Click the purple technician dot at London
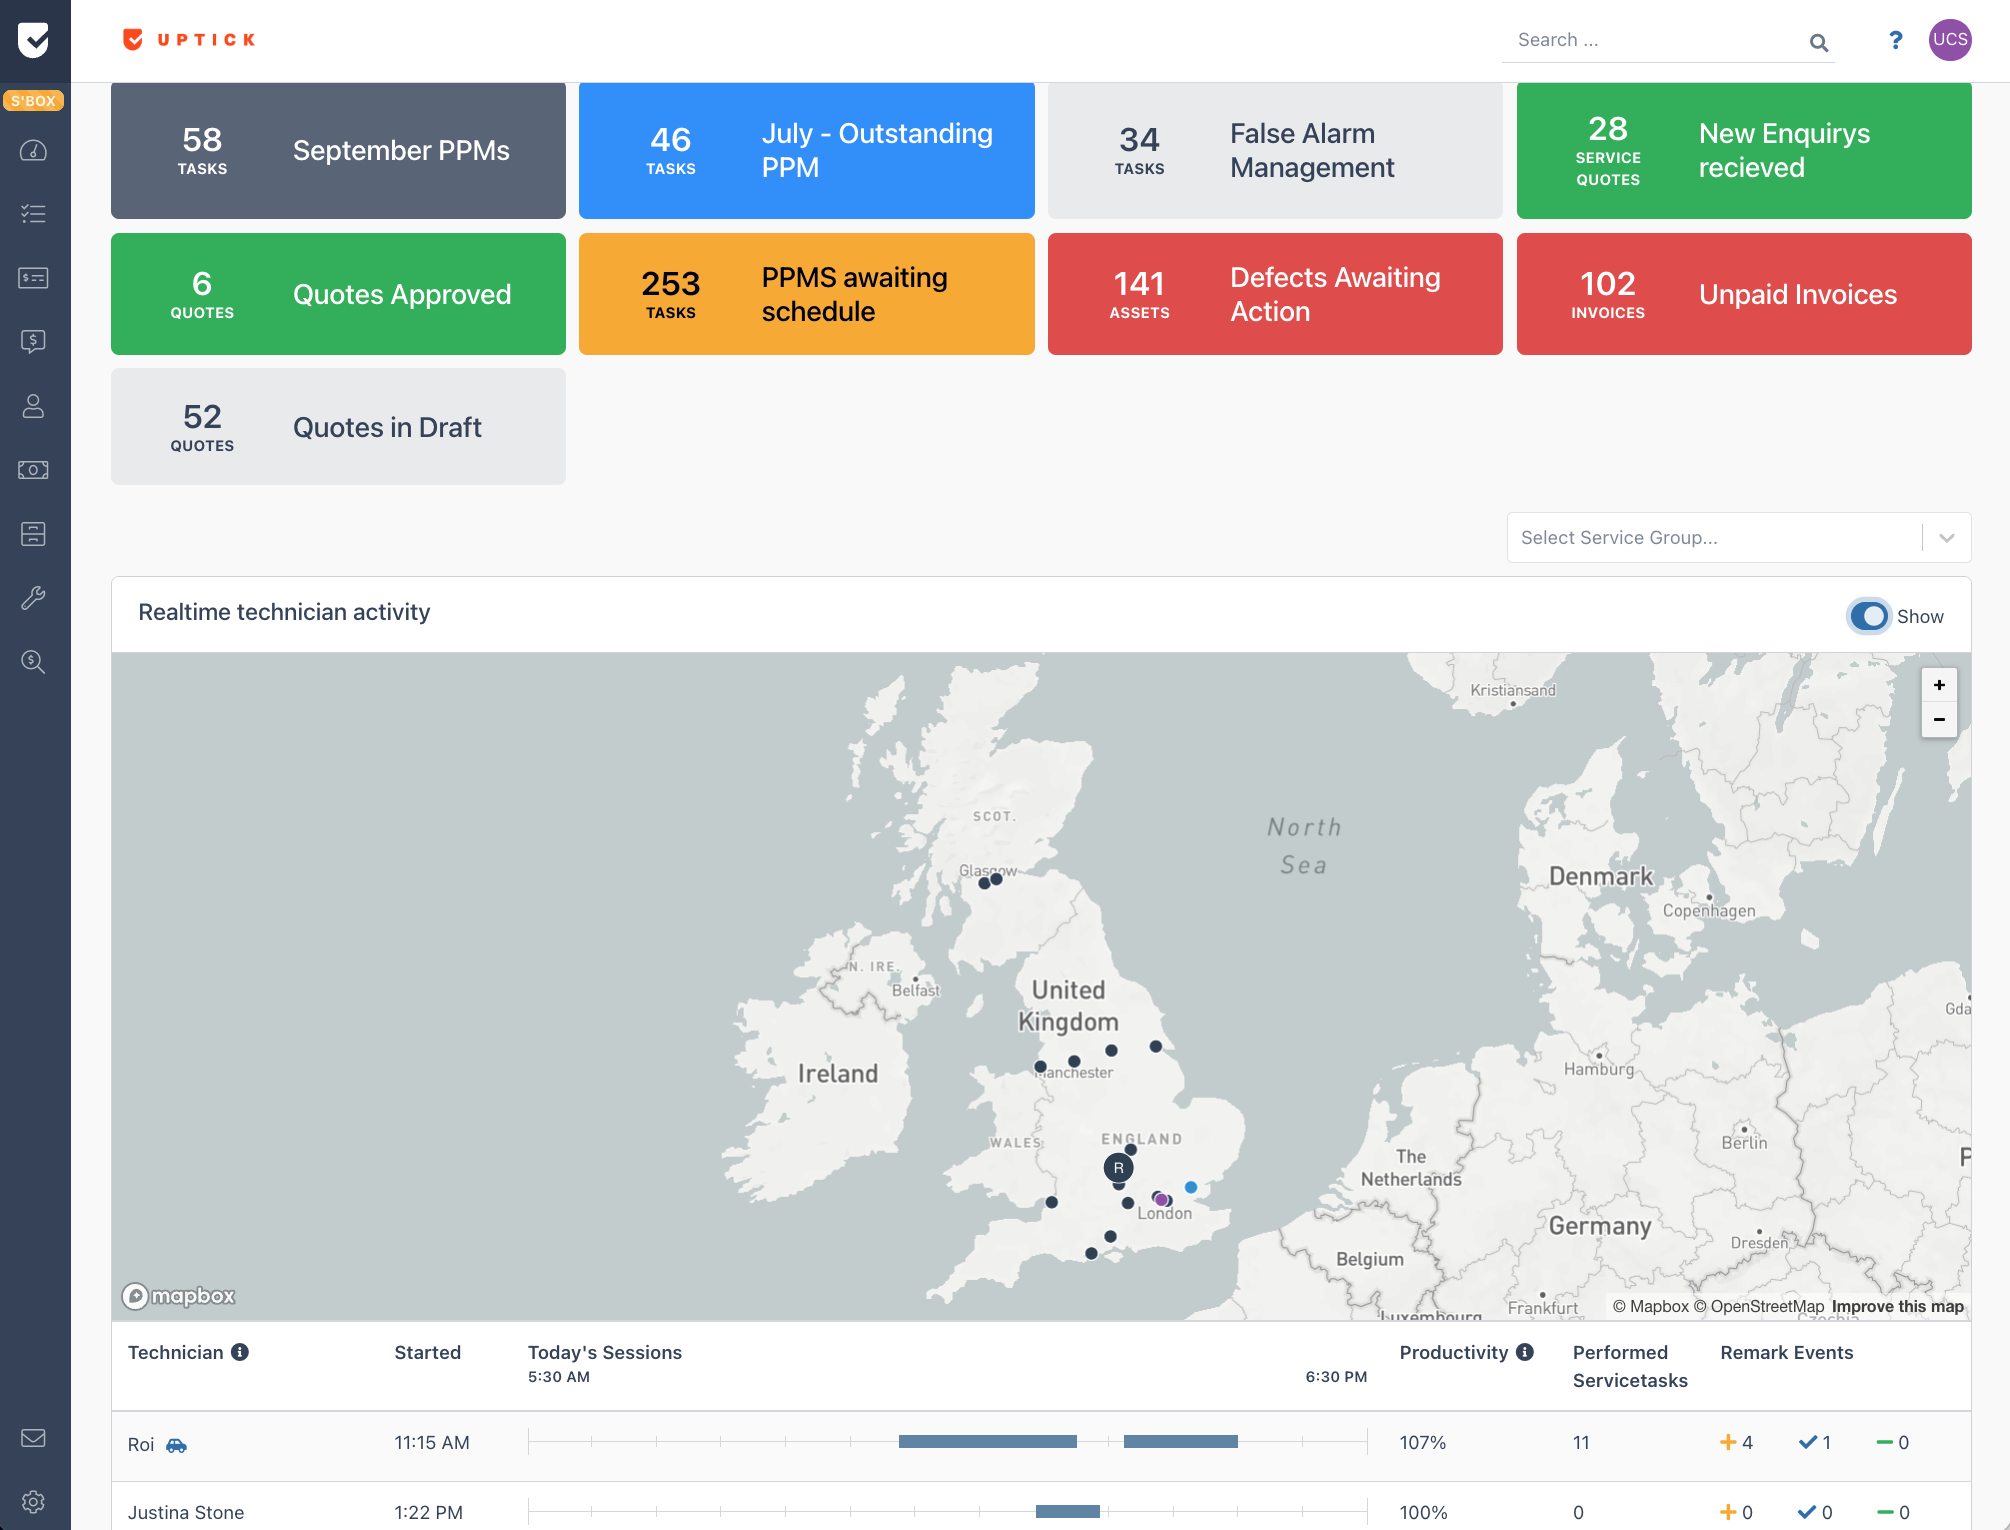This screenshot has height=1530, width=2010. point(1161,1199)
